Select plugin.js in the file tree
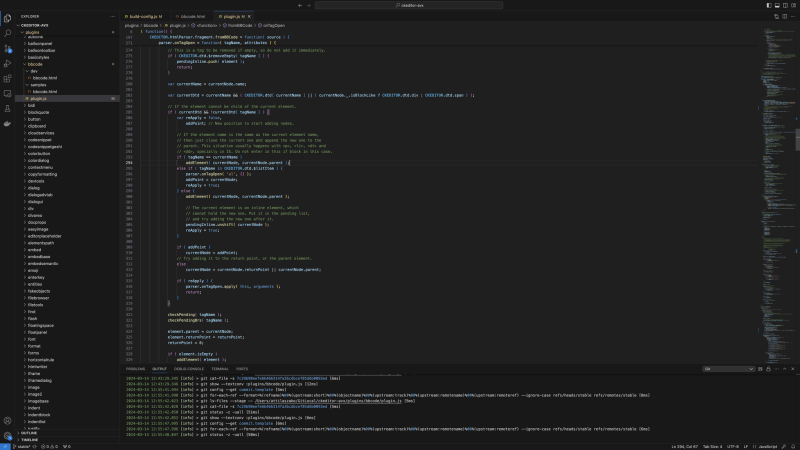800x450 pixels. pyautogui.click(x=67, y=98)
